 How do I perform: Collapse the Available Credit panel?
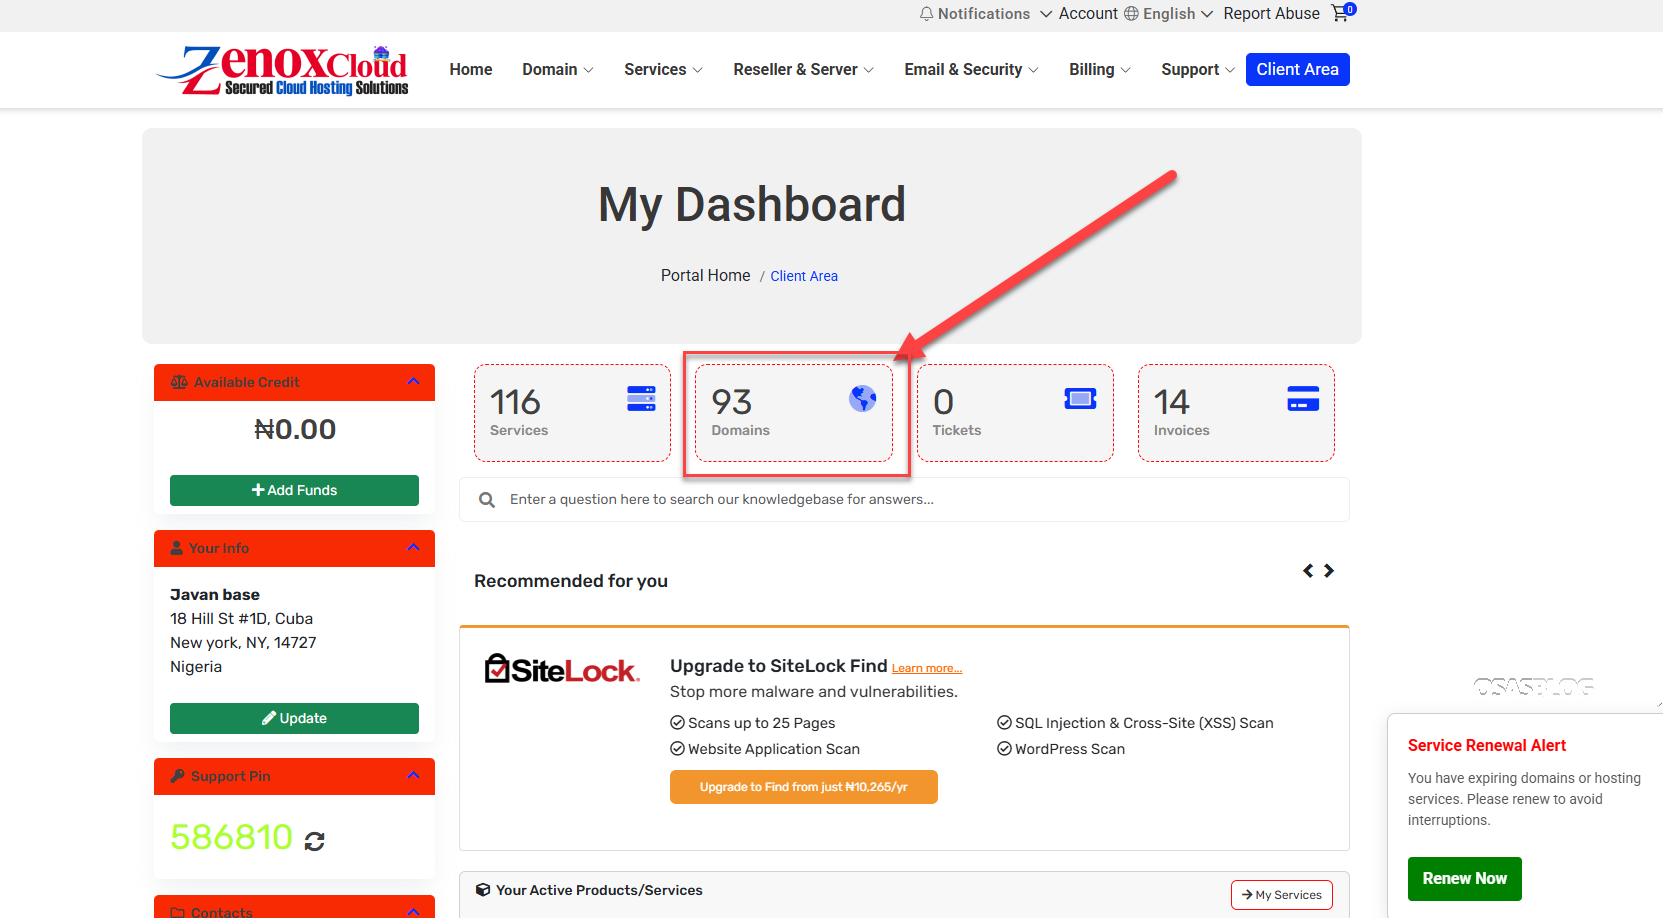click(x=413, y=382)
